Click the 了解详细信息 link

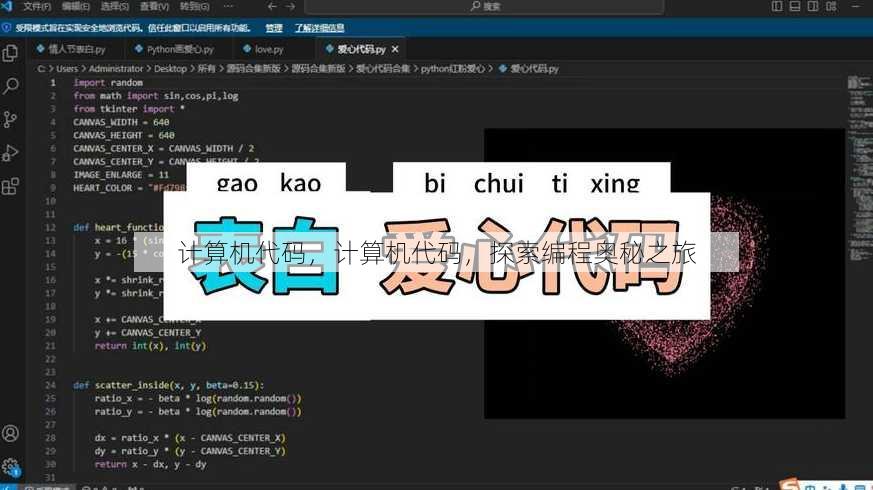pyautogui.click(x=319, y=28)
